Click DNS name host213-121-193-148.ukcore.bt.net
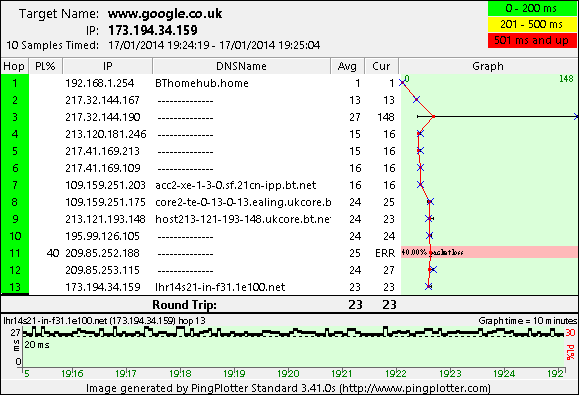 tap(243, 219)
